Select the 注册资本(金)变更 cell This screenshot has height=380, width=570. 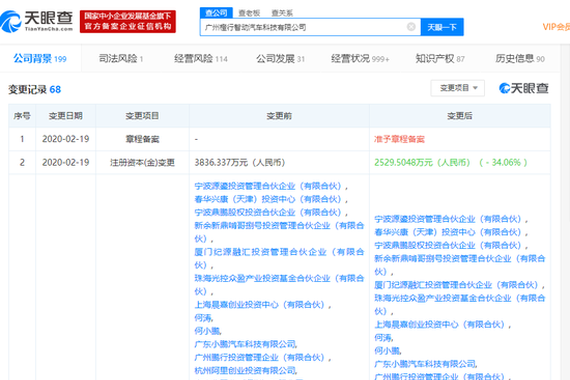point(142,163)
